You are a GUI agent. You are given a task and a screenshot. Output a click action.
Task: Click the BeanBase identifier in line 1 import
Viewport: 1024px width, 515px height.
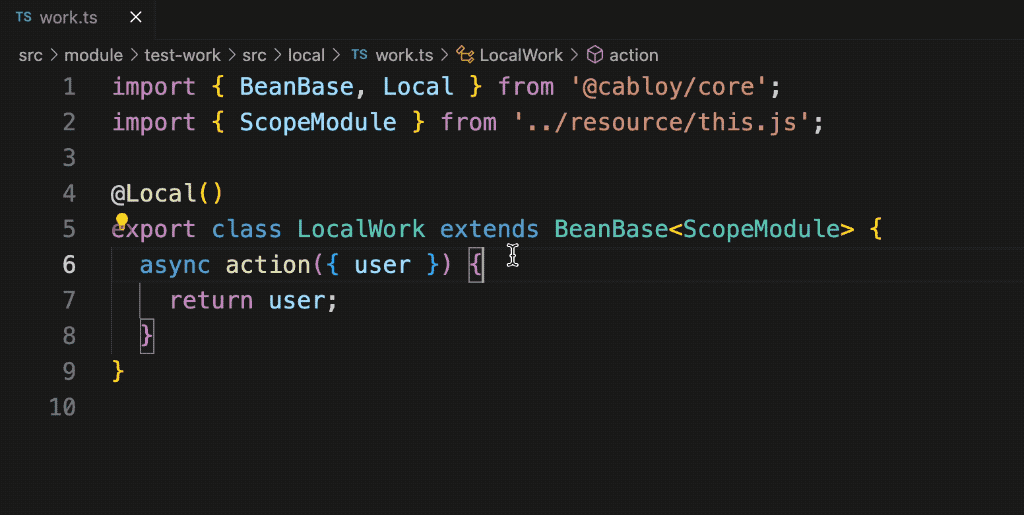coord(296,87)
